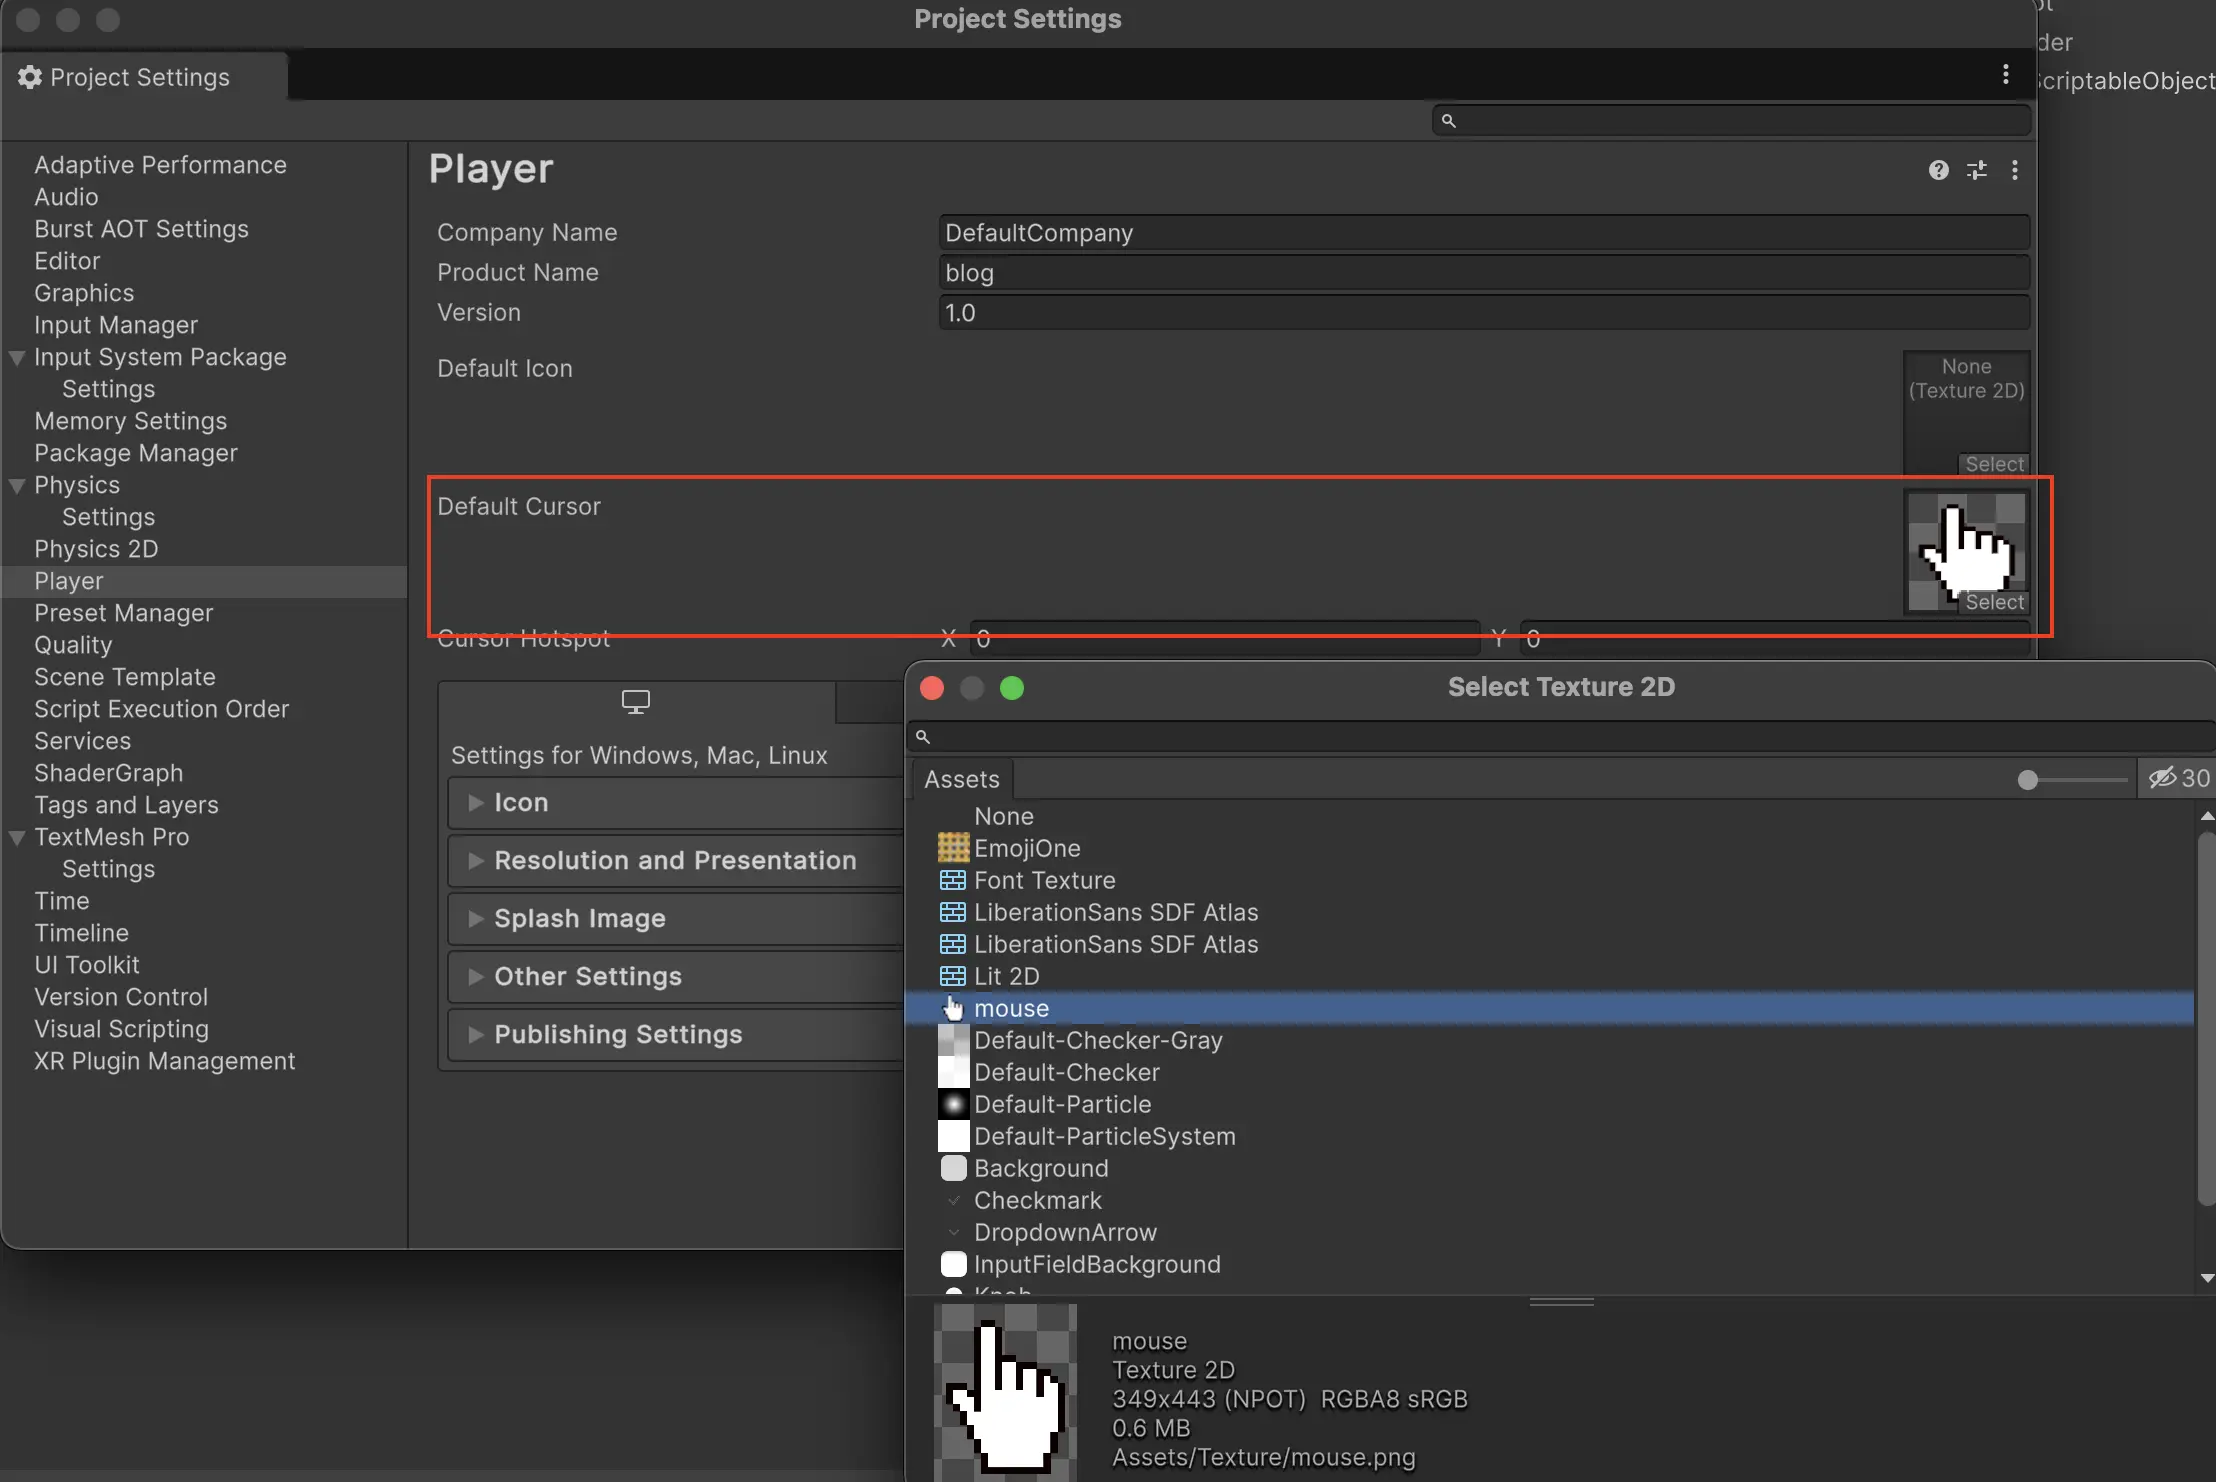Click the preview panel resize handle

tap(1561, 1302)
